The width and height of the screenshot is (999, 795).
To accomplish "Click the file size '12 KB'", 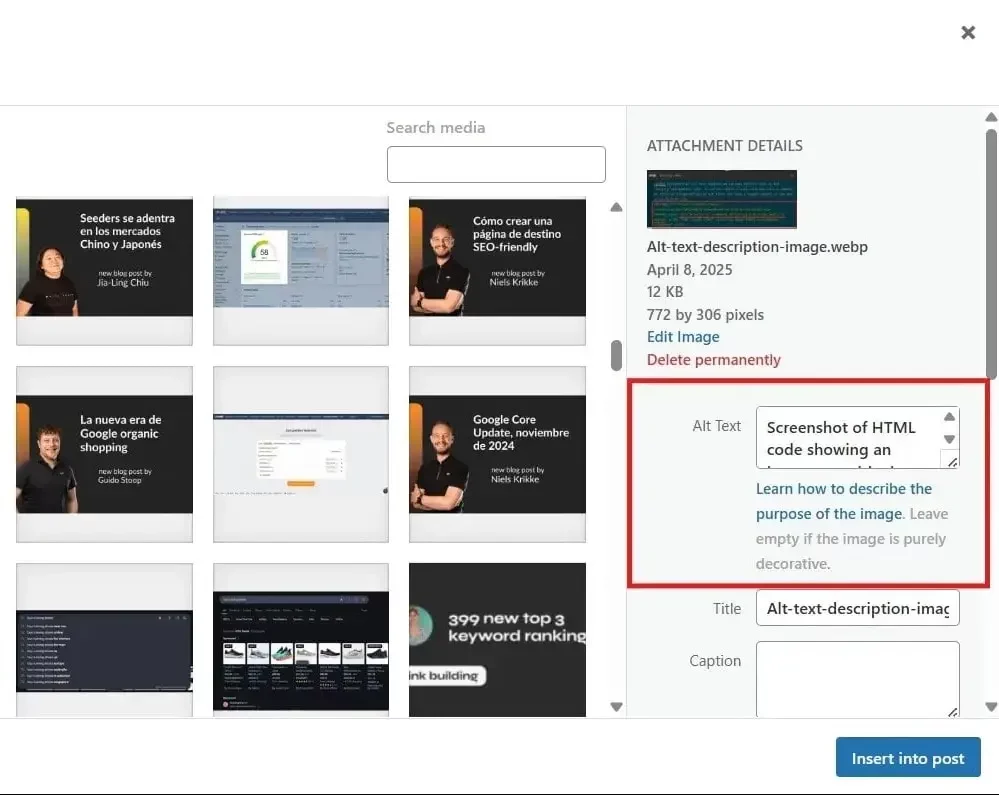I will click(x=665, y=292).
